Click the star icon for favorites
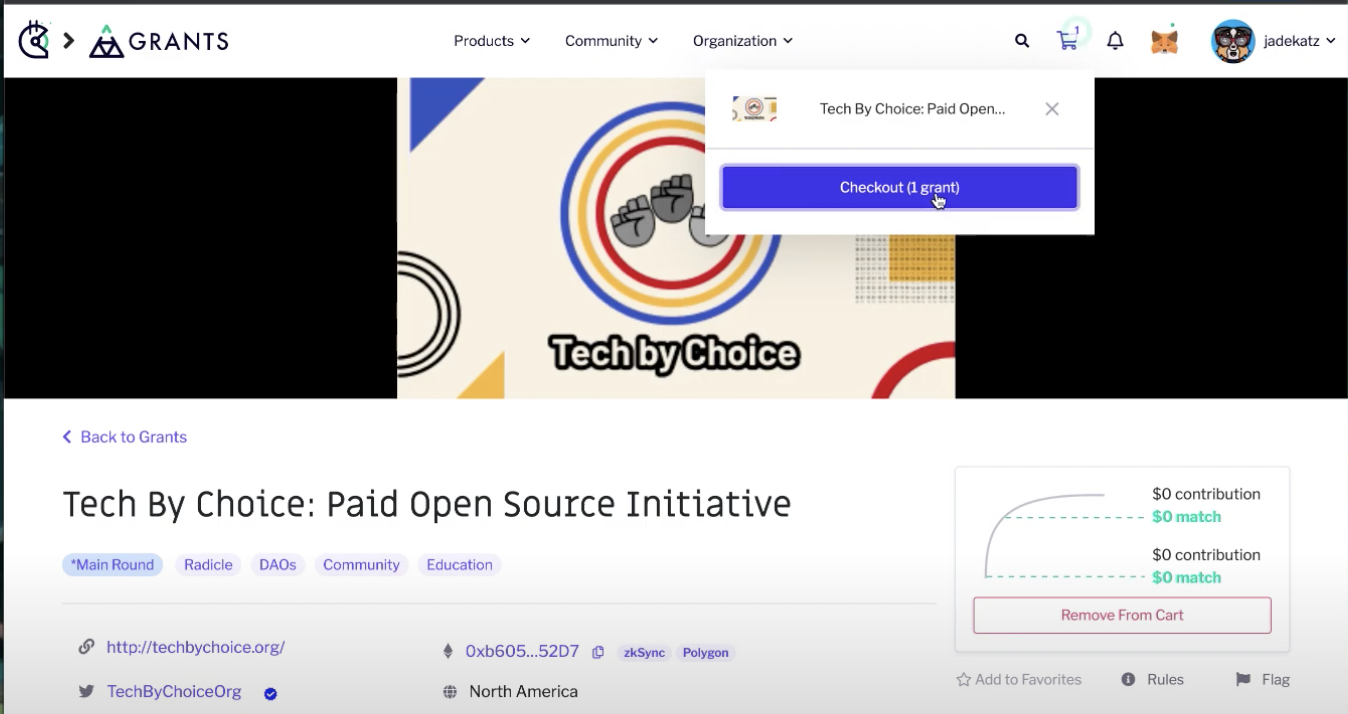Screen dimensions: 1348x714 [963, 679]
